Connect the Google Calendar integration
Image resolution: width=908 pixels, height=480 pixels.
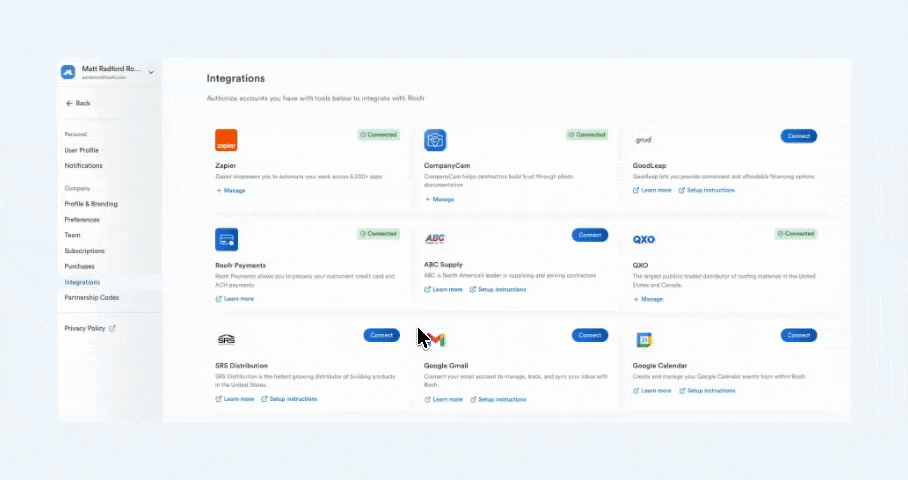click(799, 335)
